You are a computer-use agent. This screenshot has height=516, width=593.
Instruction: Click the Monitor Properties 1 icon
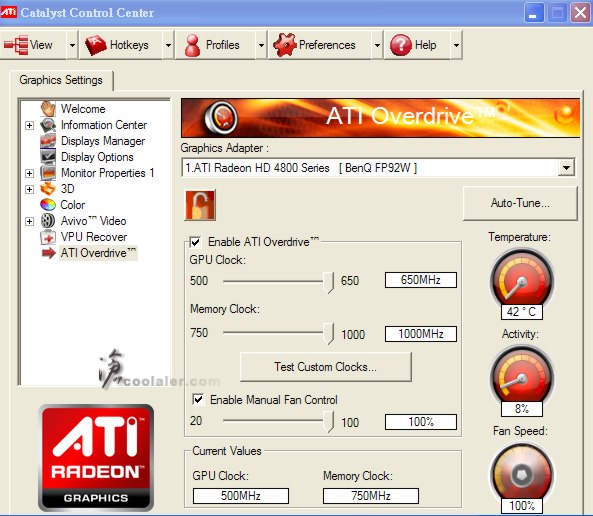(48, 173)
